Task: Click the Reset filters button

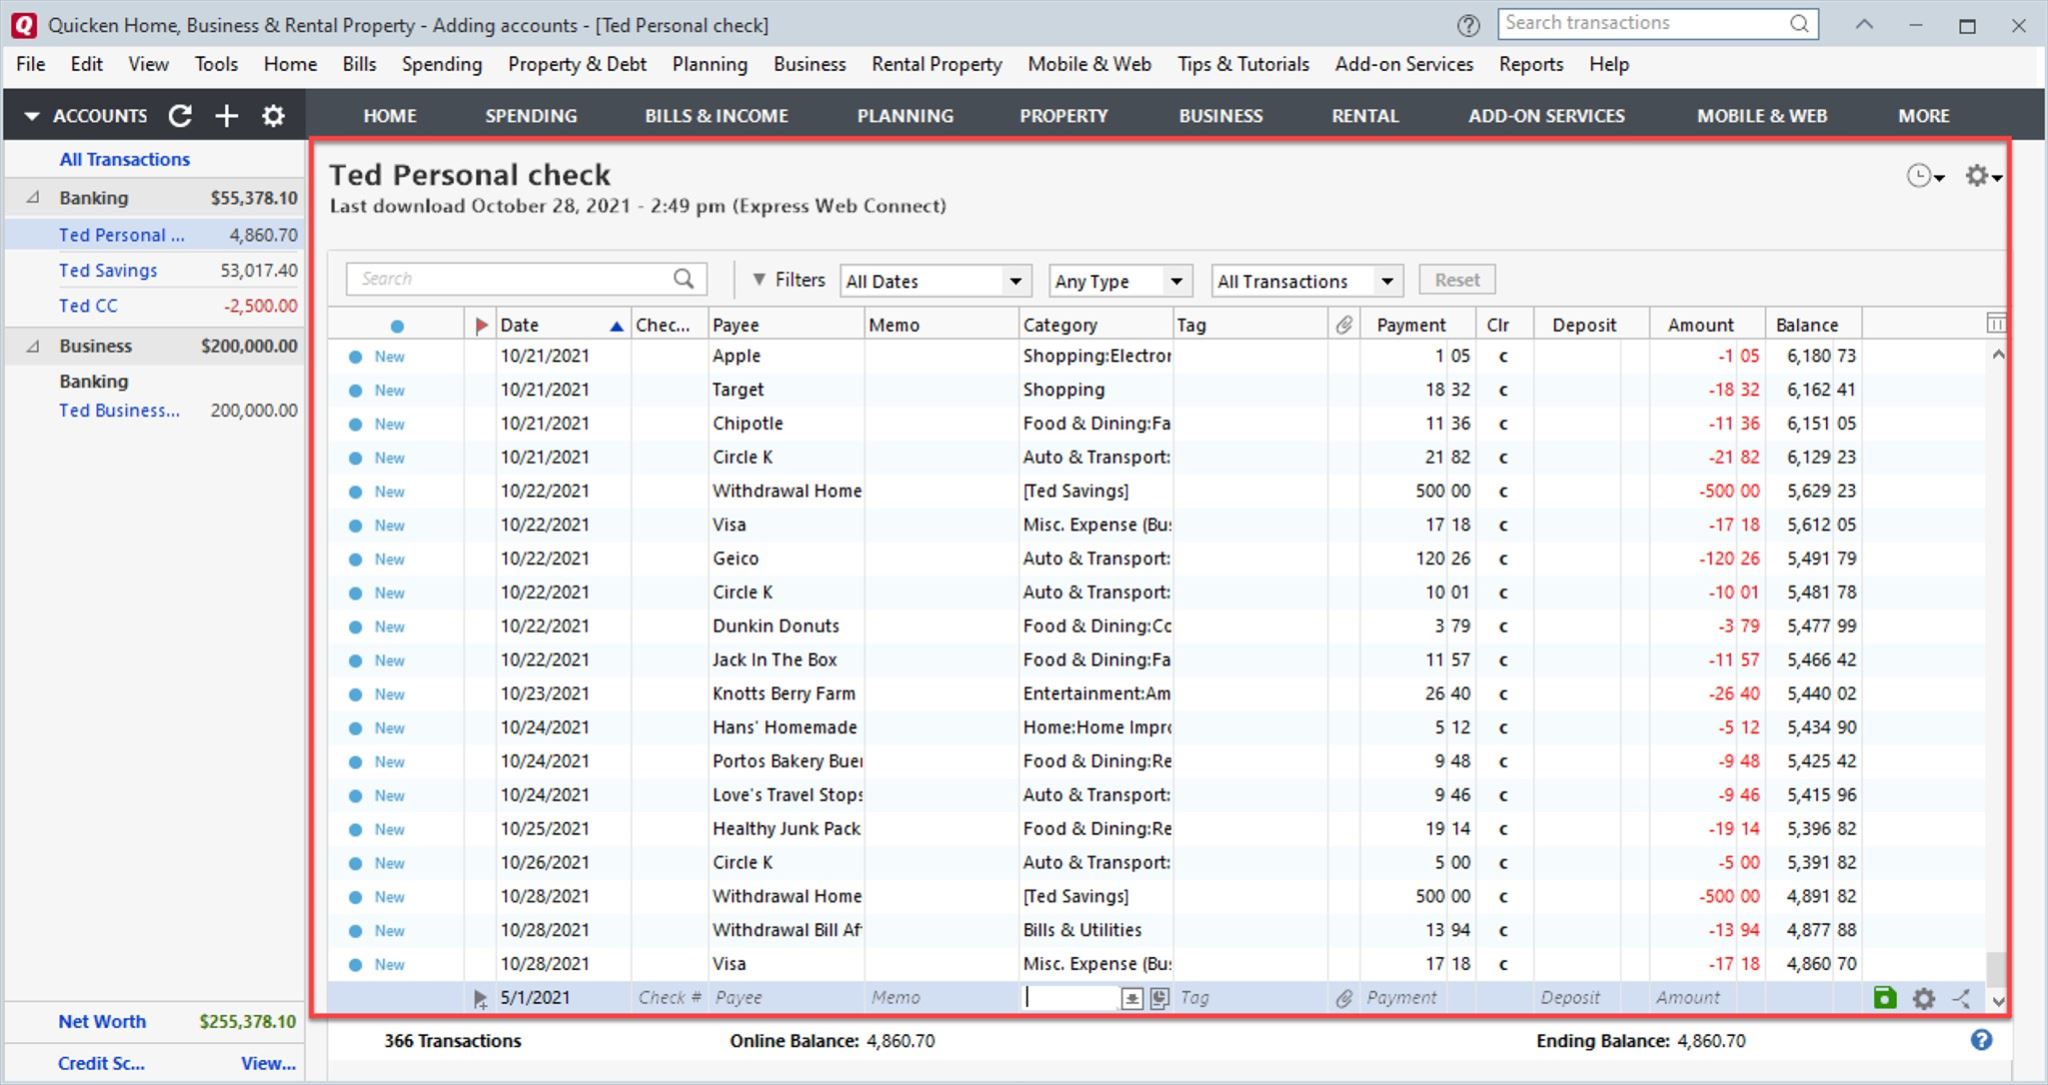Action: (x=1456, y=280)
